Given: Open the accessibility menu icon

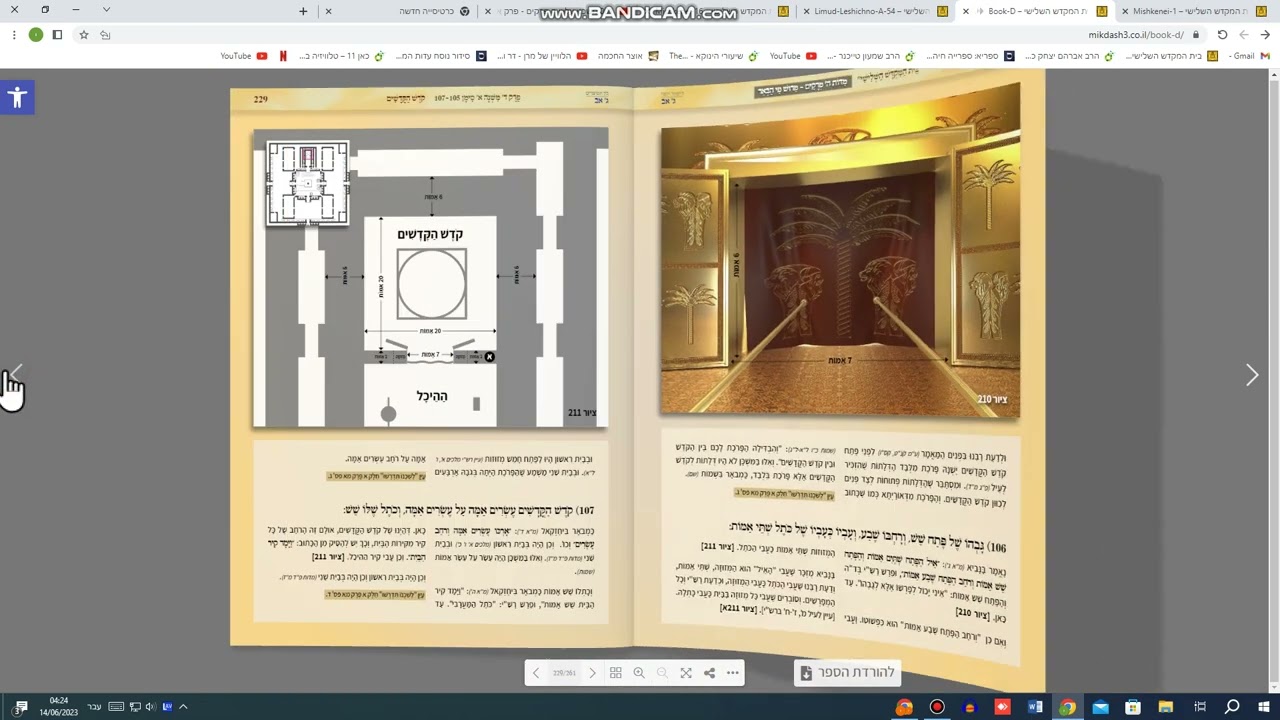Looking at the screenshot, I should 17,97.
